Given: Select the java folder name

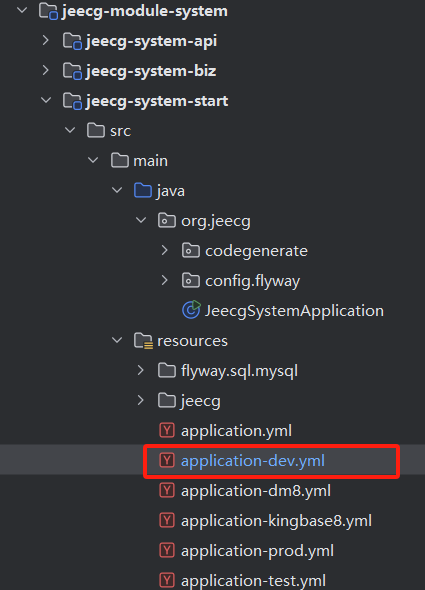Looking at the screenshot, I should coord(171,192).
